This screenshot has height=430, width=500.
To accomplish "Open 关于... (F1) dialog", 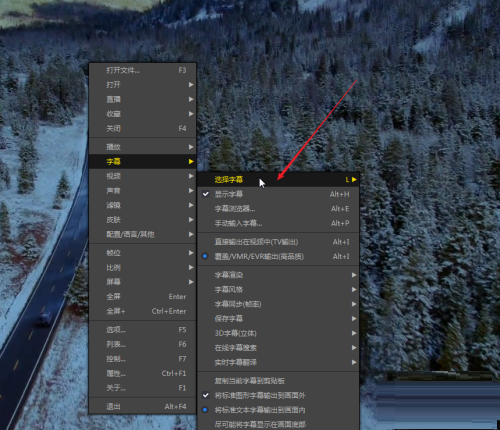I will 143,388.
